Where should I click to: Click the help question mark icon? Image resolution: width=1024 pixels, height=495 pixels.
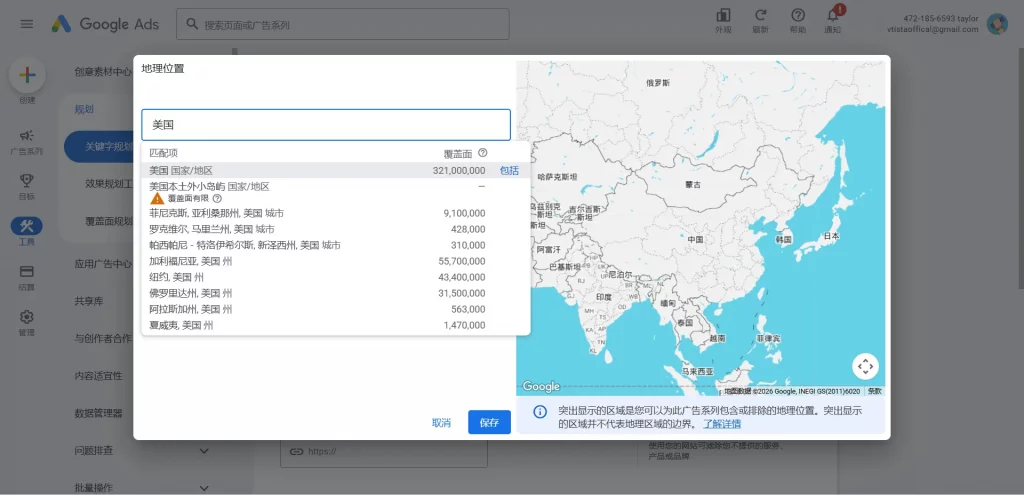click(x=797, y=16)
